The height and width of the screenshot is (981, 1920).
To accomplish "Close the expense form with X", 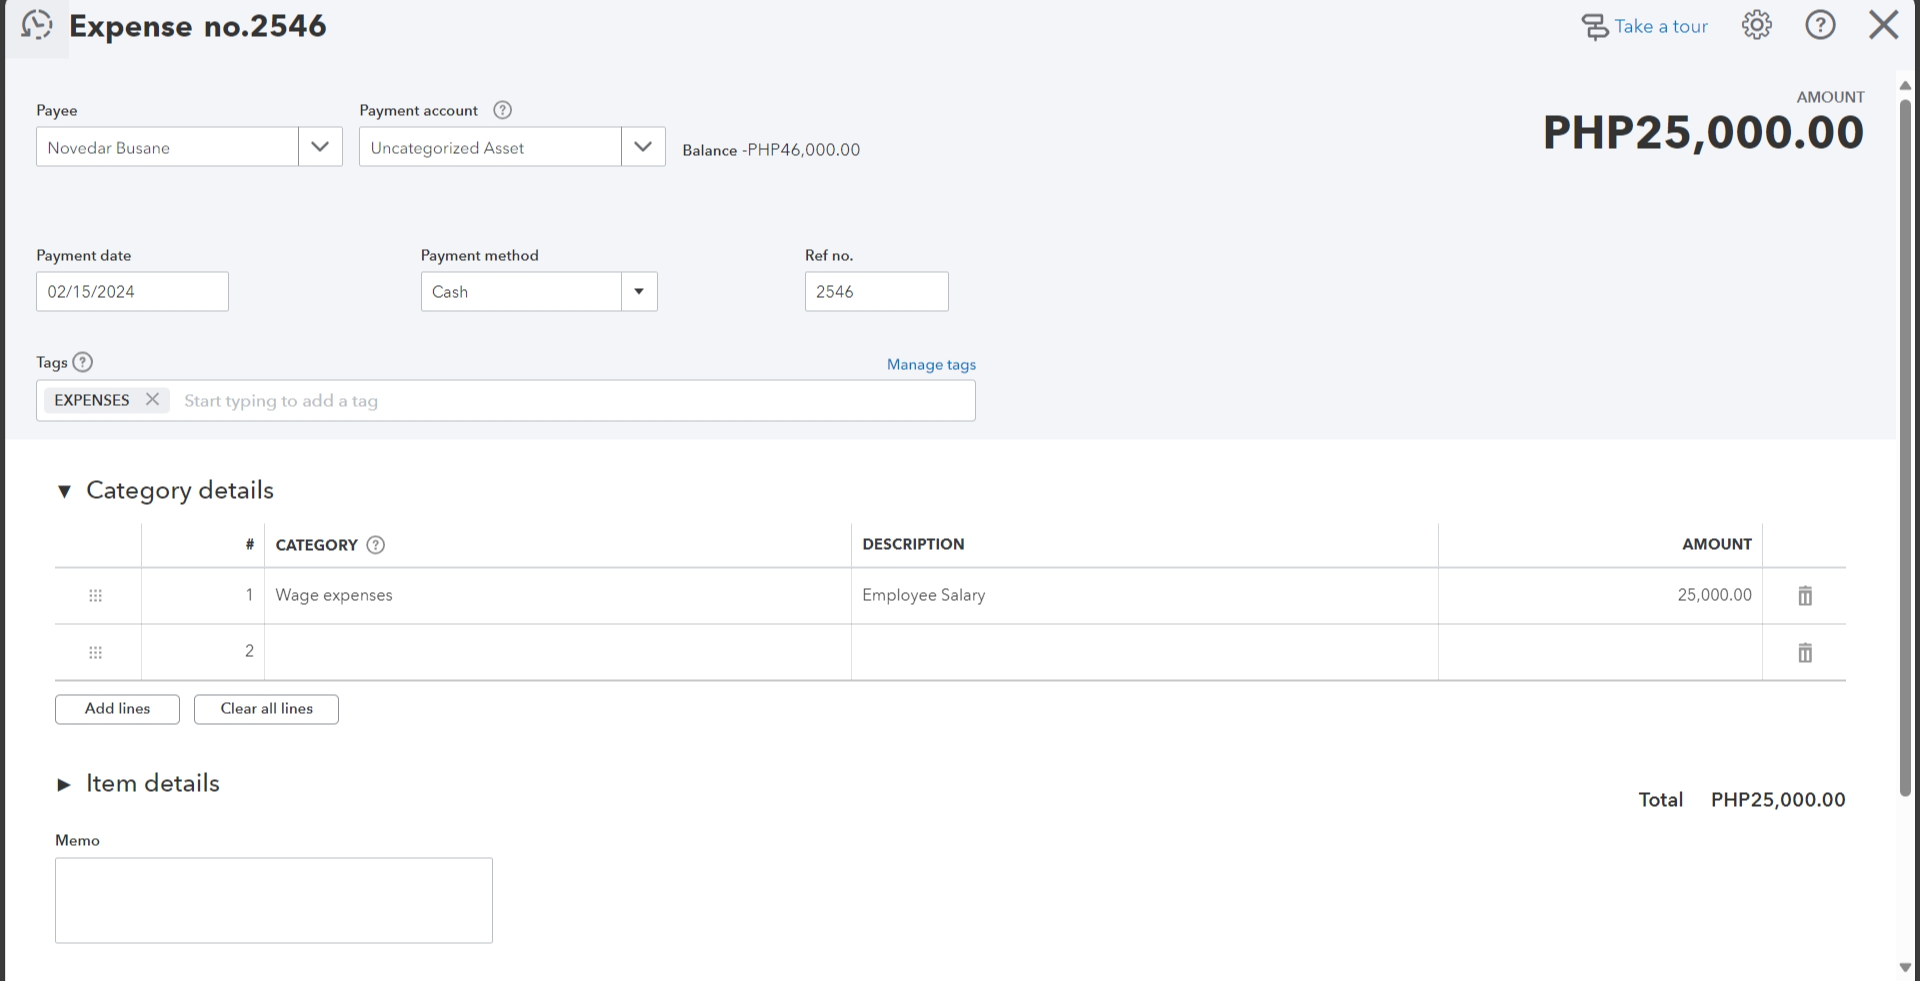I will (x=1884, y=25).
